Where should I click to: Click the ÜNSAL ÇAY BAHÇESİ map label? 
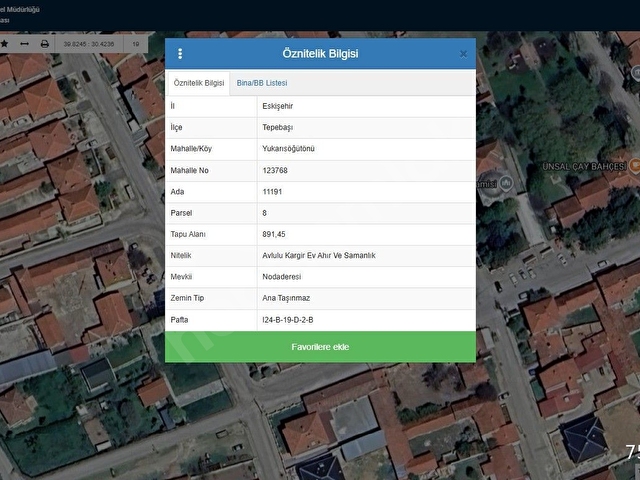click(584, 167)
